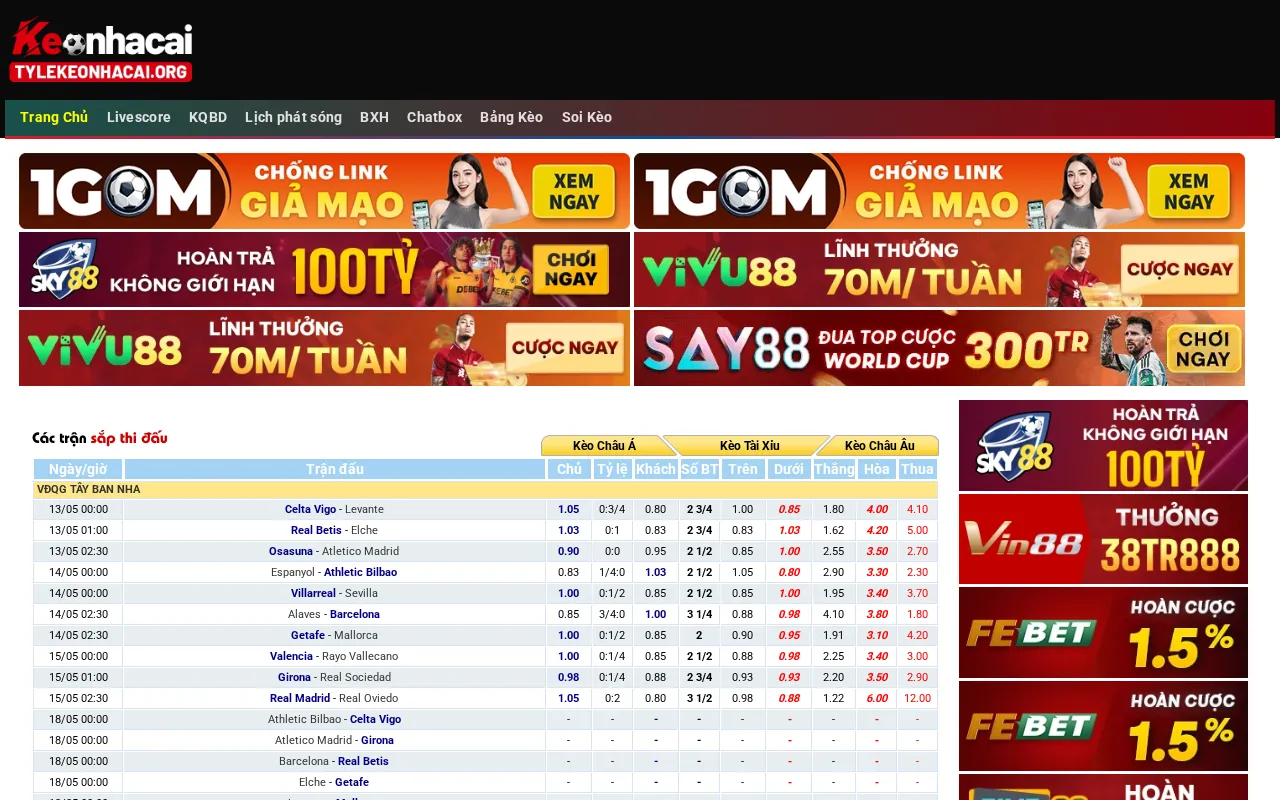1280x800 pixels.
Task: Click the Vin88 38TR888 sidebar ad
Action: [x=1103, y=539]
